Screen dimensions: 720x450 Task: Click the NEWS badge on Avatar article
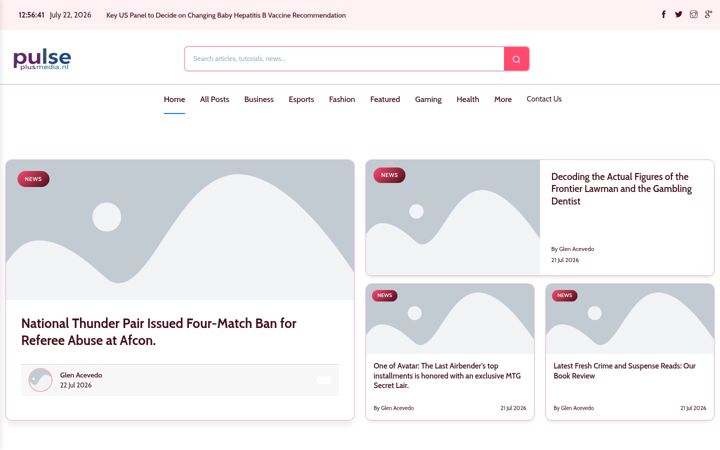pyautogui.click(x=385, y=295)
